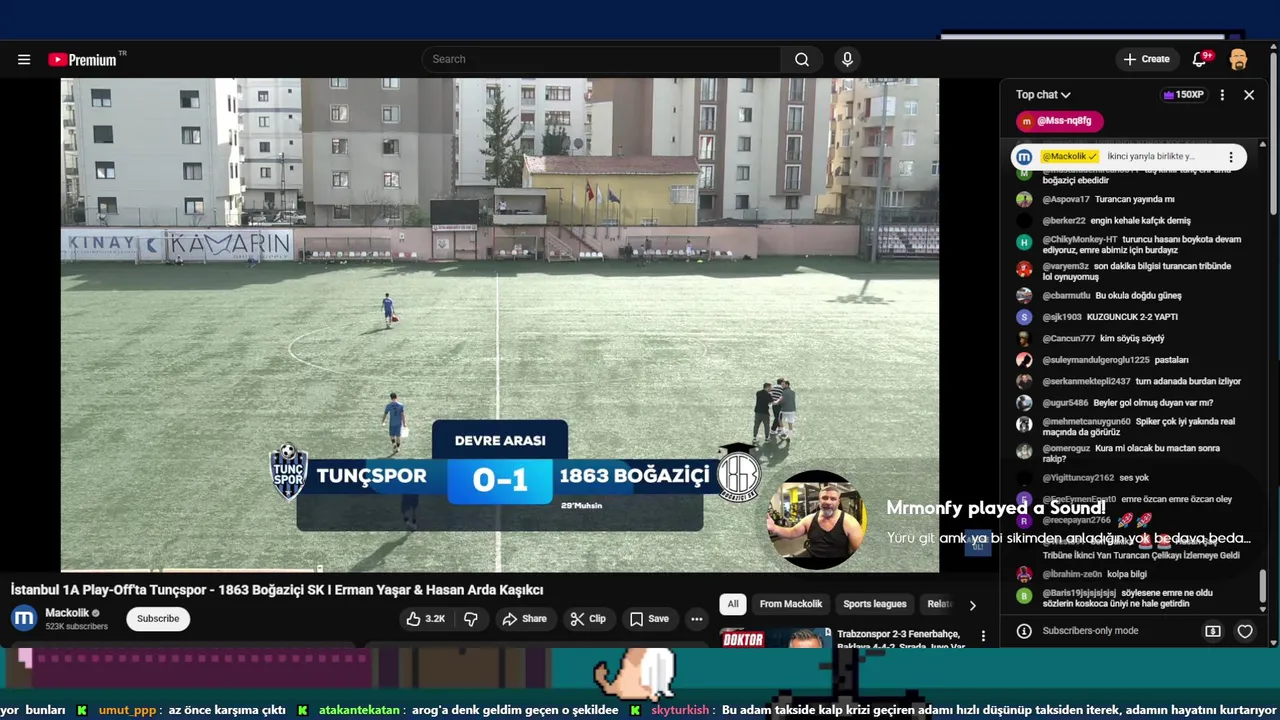Send a heart reaction in chat

(x=1245, y=631)
